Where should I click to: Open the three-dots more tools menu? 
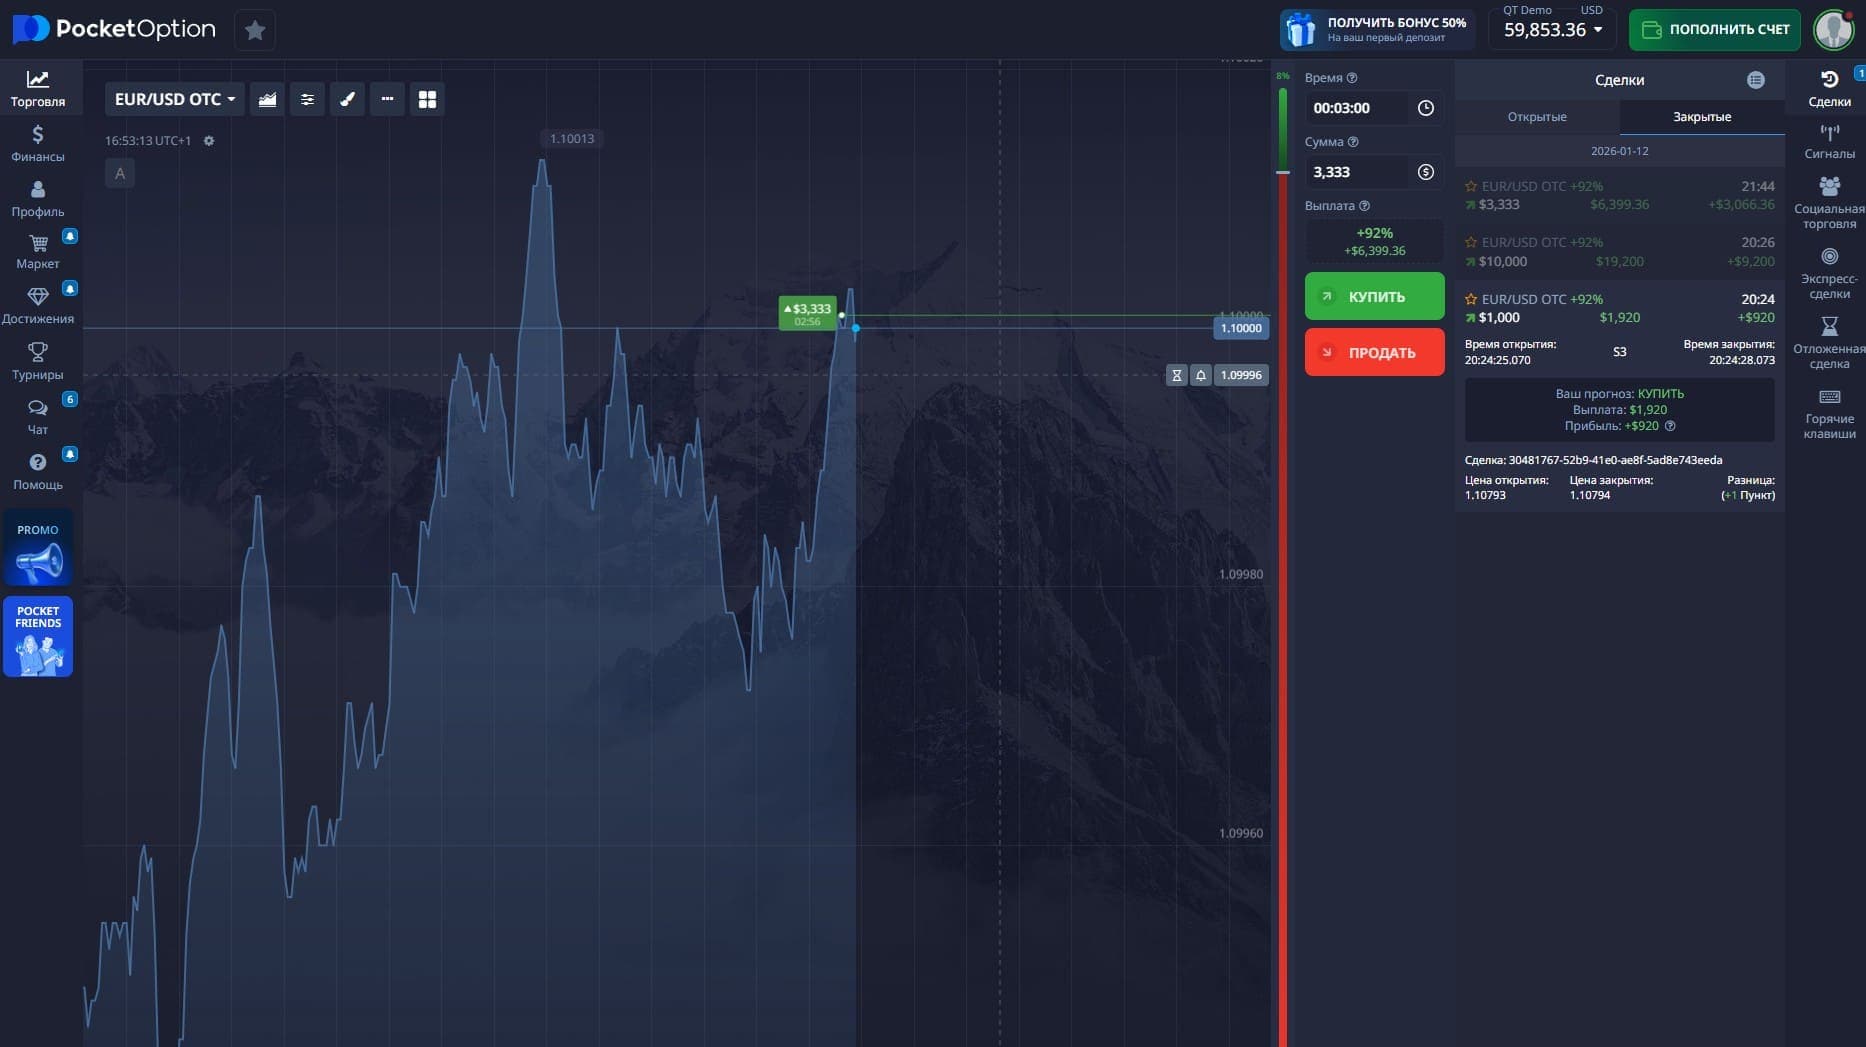pos(387,99)
